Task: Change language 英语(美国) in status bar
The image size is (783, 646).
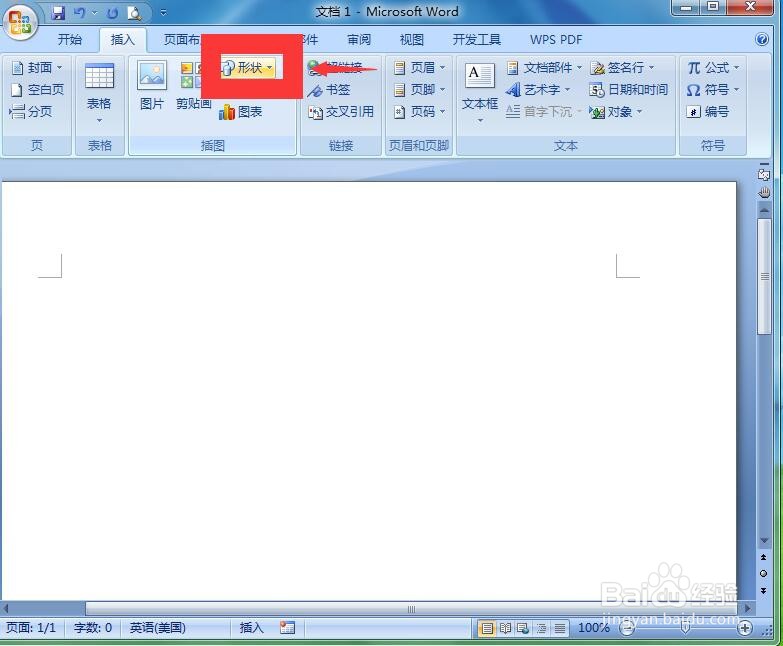Action: (x=158, y=628)
